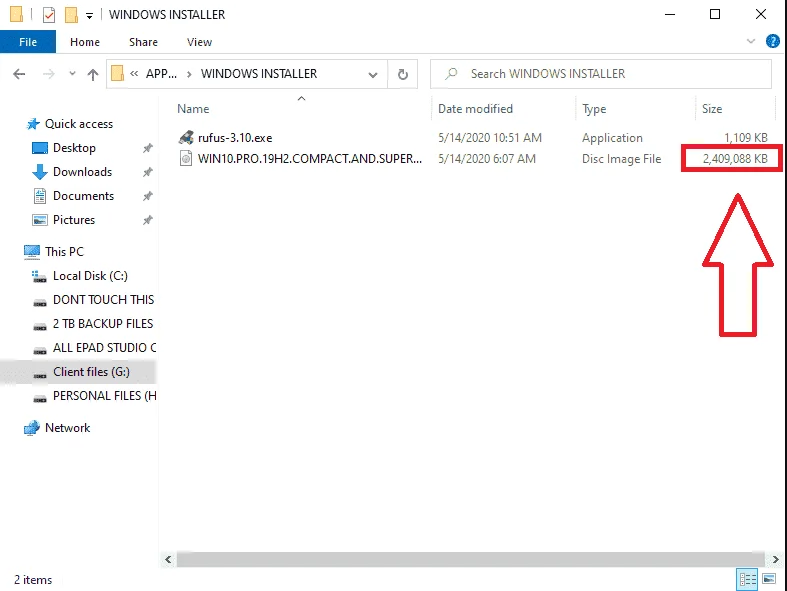787x591 pixels.
Task: Click the scroll right arrow
Action: 775,559
